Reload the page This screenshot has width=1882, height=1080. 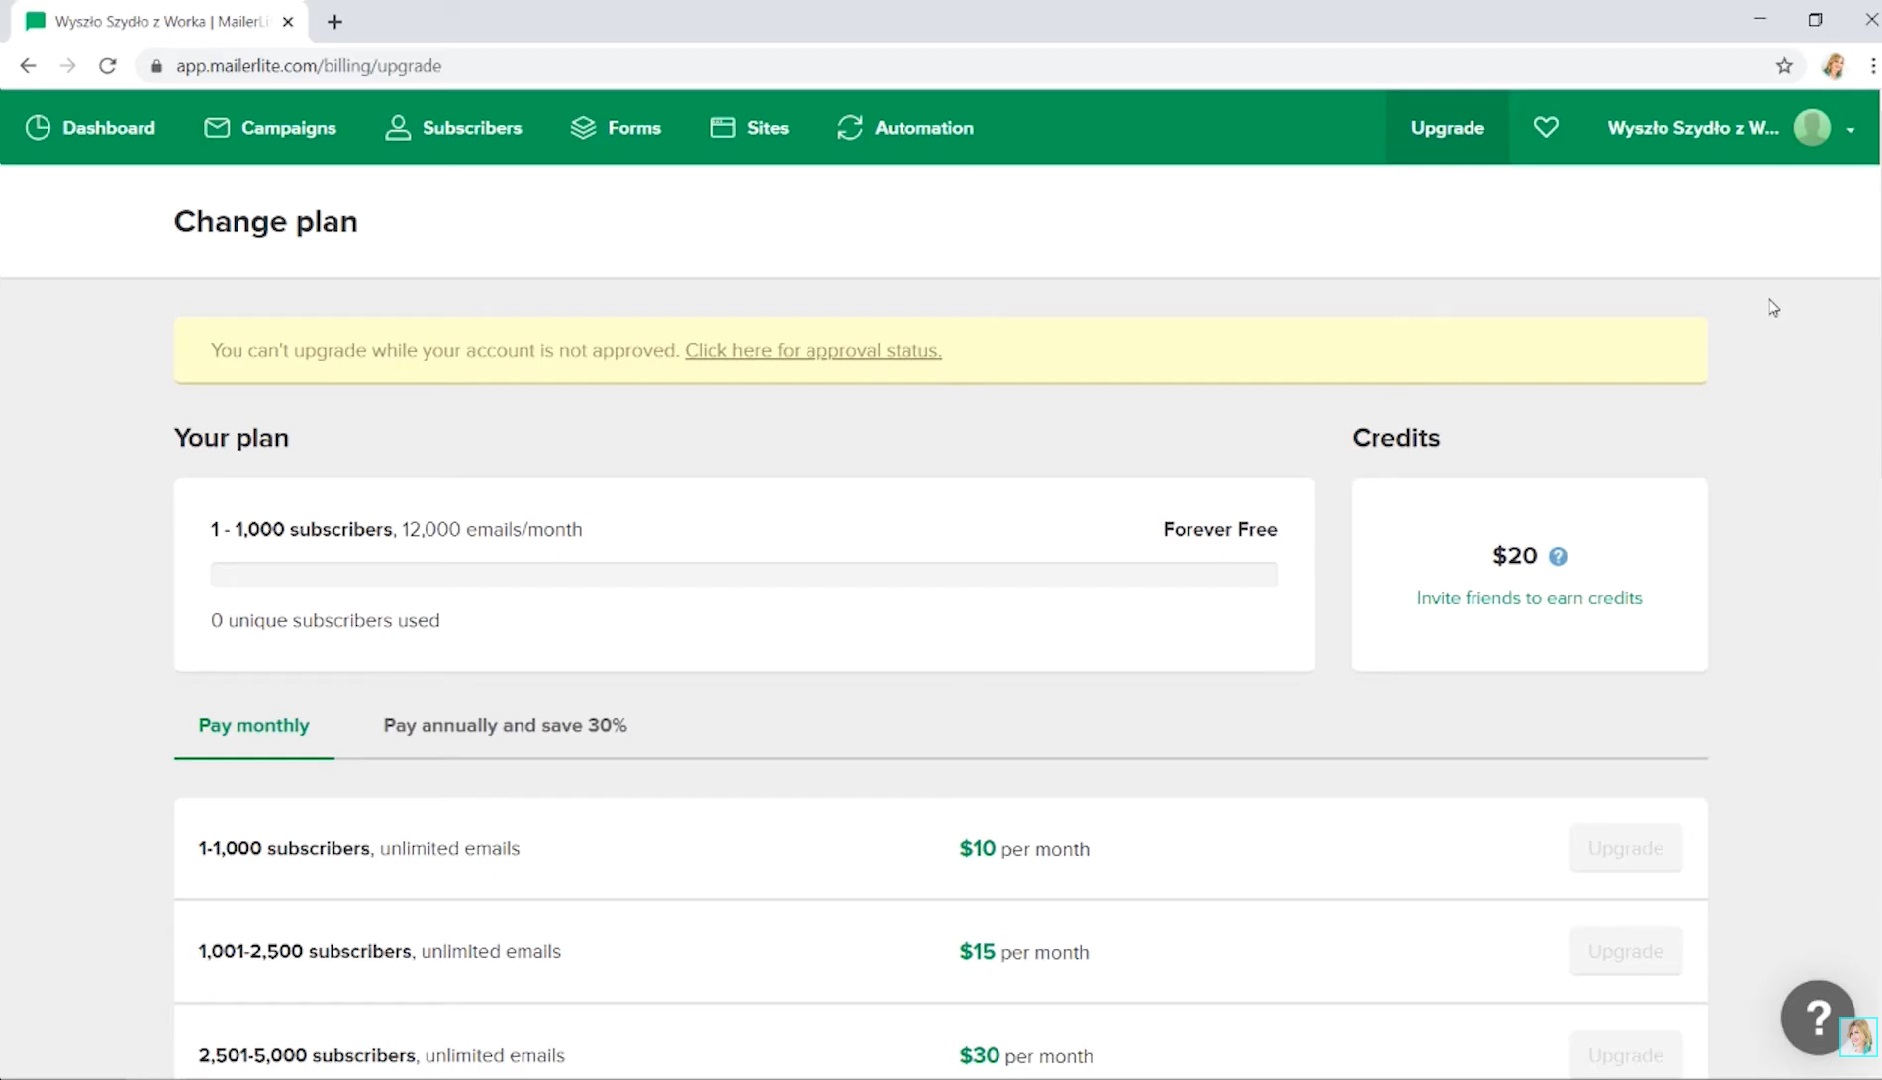click(x=108, y=66)
